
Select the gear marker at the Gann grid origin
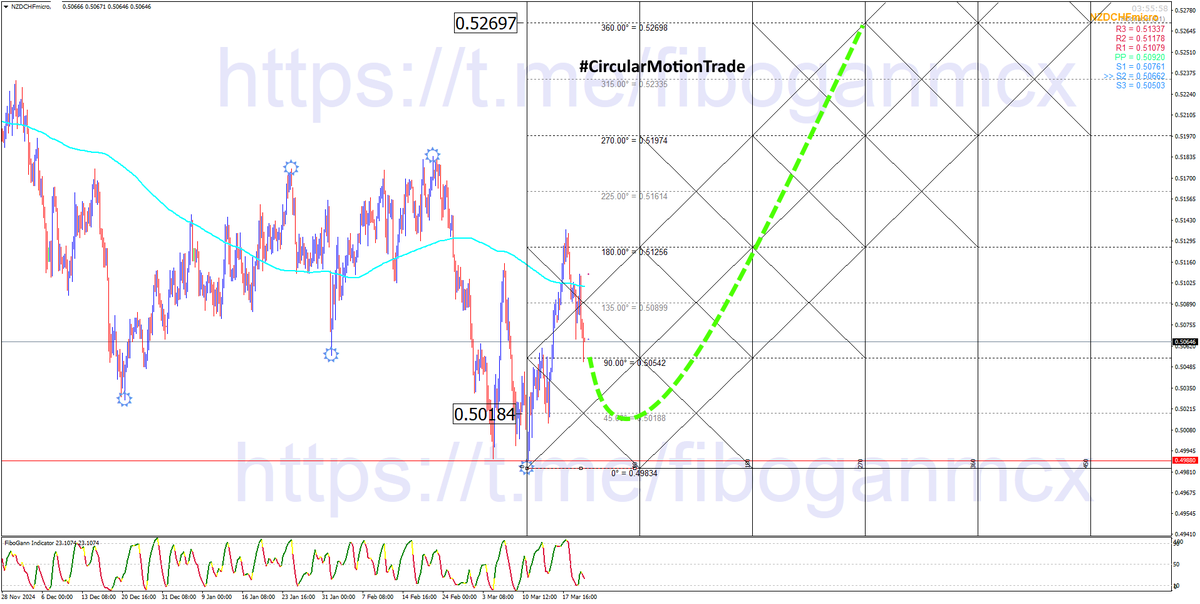[x=527, y=467]
